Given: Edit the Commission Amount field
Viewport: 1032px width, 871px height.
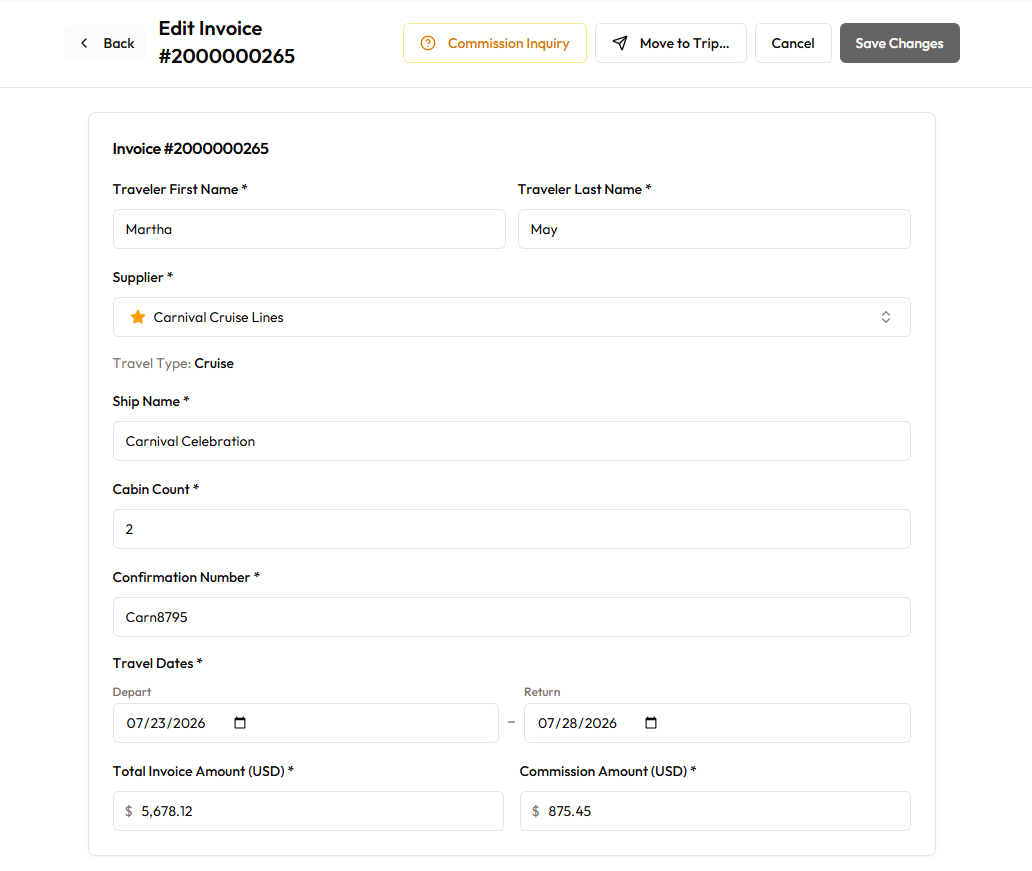Looking at the screenshot, I should pyautogui.click(x=715, y=811).
